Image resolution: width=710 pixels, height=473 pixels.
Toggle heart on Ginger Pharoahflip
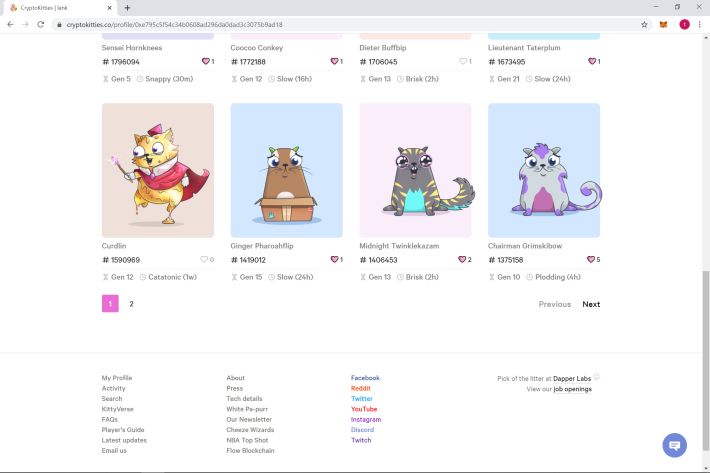(x=334, y=259)
